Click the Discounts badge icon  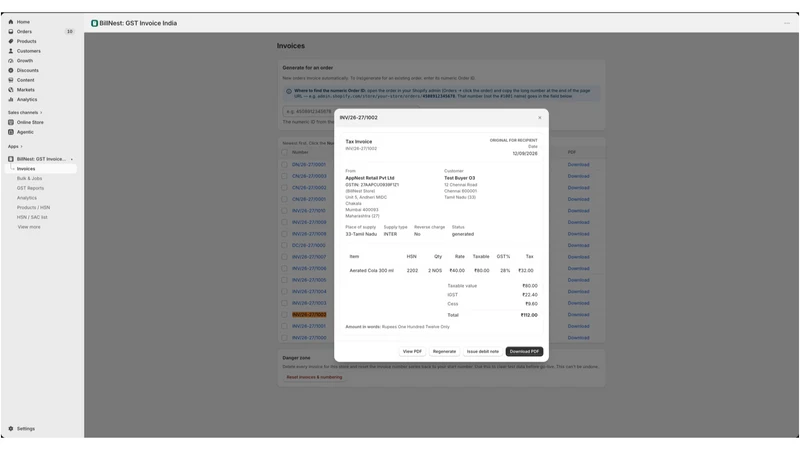11,70
